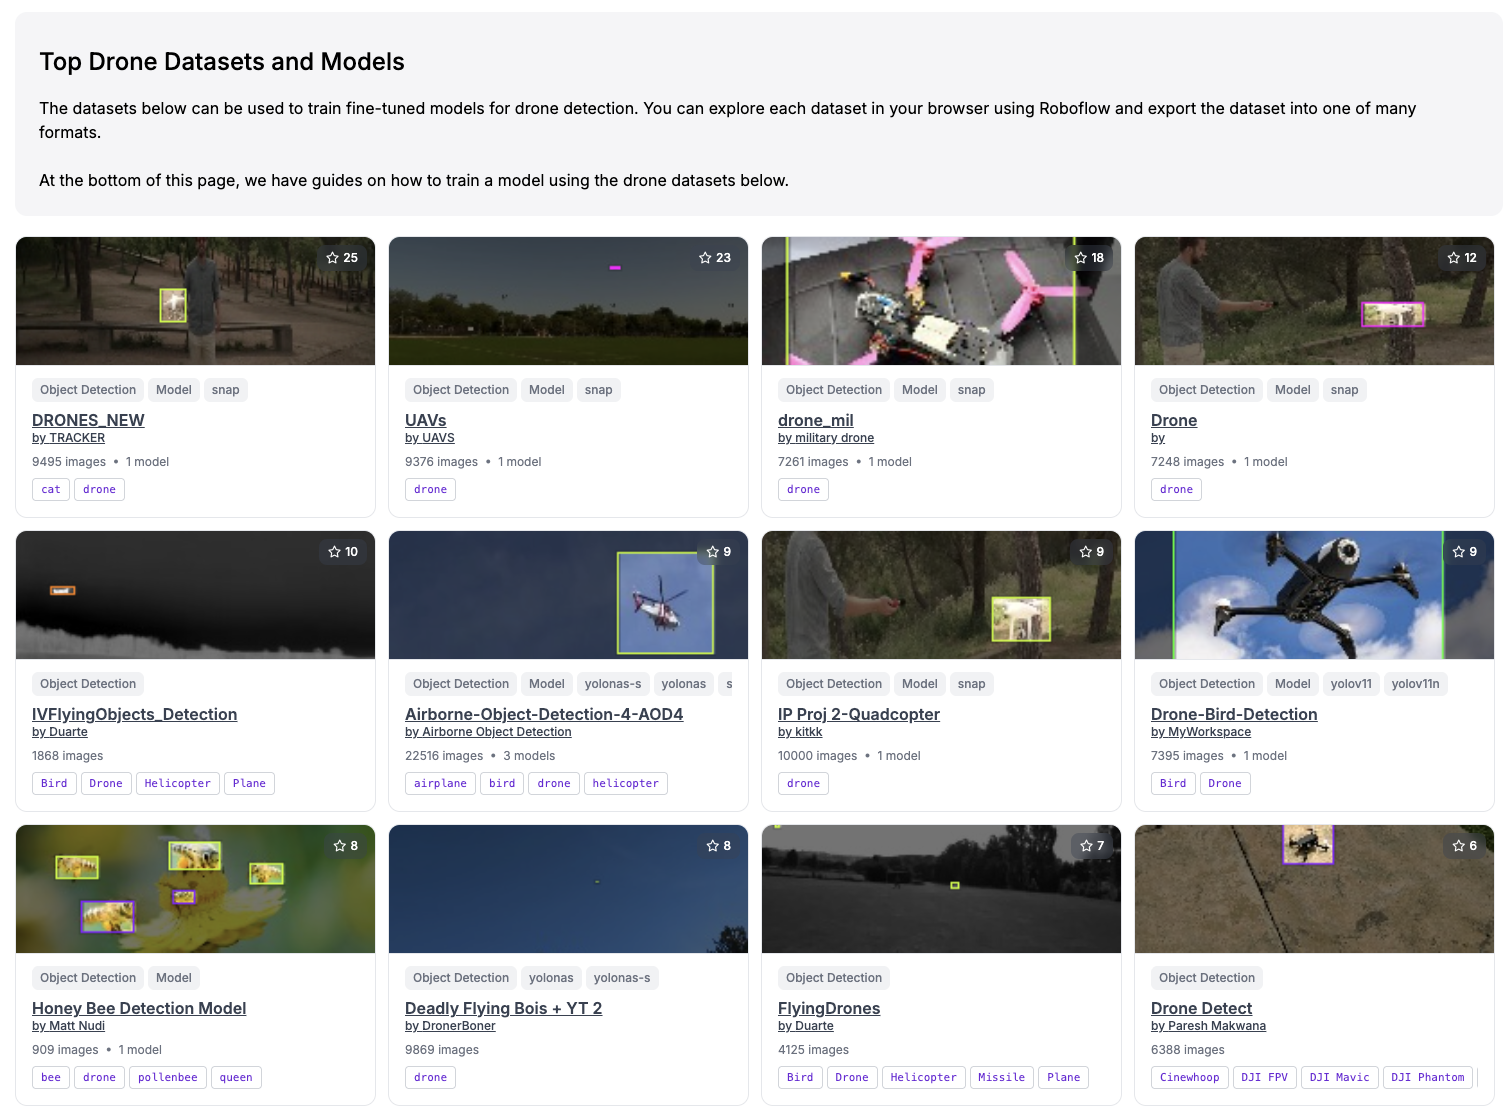This screenshot has height=1116, width=1508.
Task: Click "22516 images" count text
Action: point(444,756)
